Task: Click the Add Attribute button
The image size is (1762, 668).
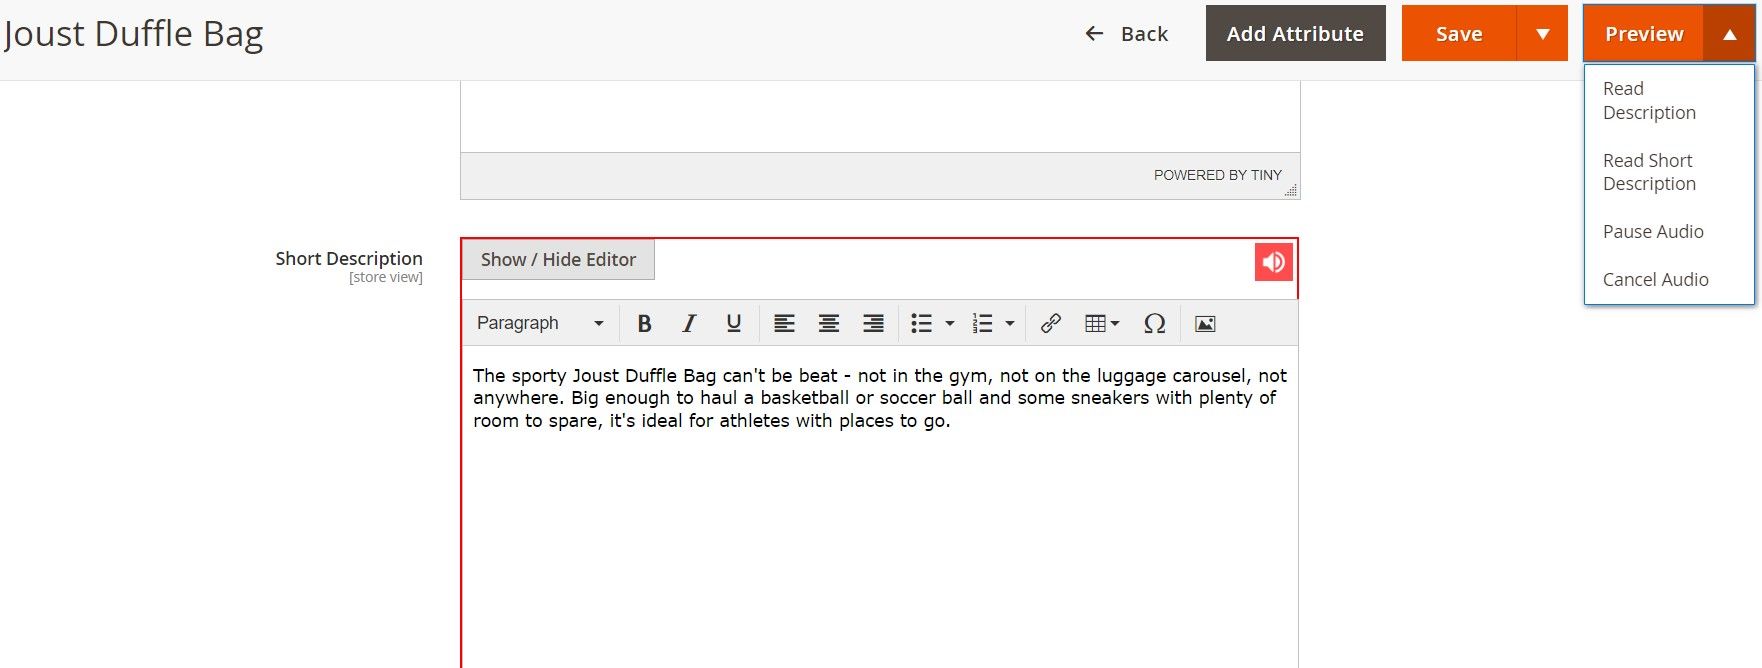Action: click(x=1295, y=33)
